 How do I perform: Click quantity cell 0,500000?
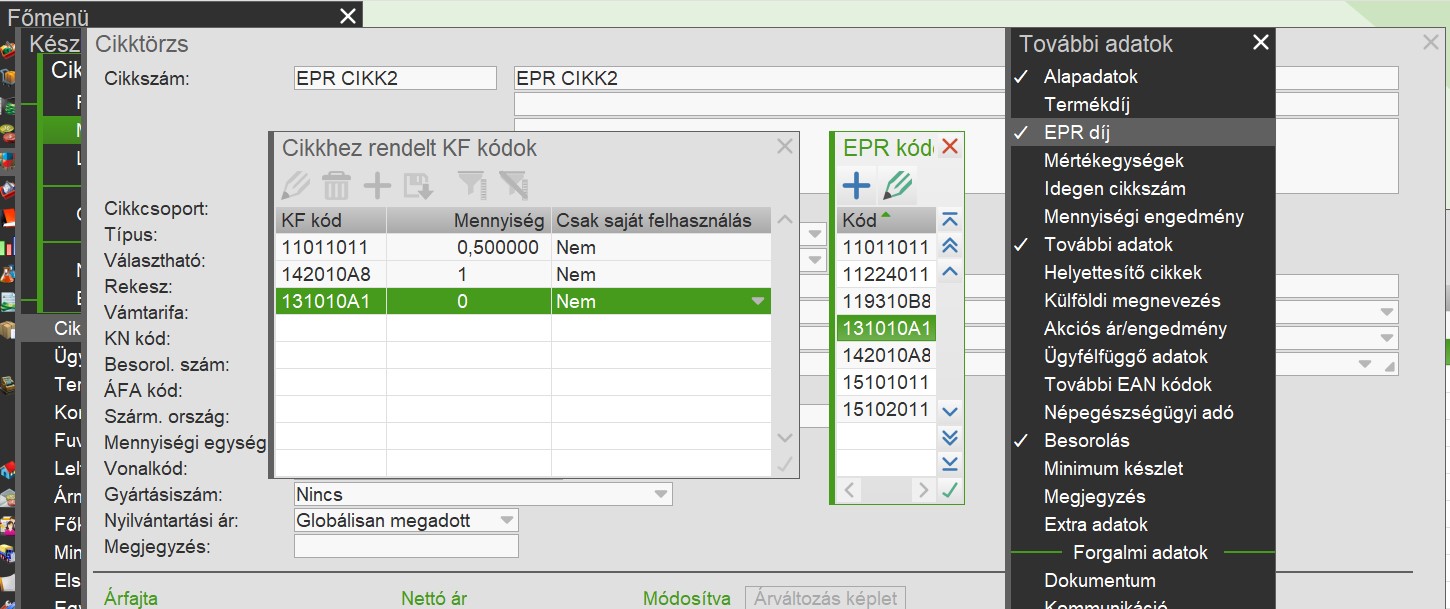(469, 247)
